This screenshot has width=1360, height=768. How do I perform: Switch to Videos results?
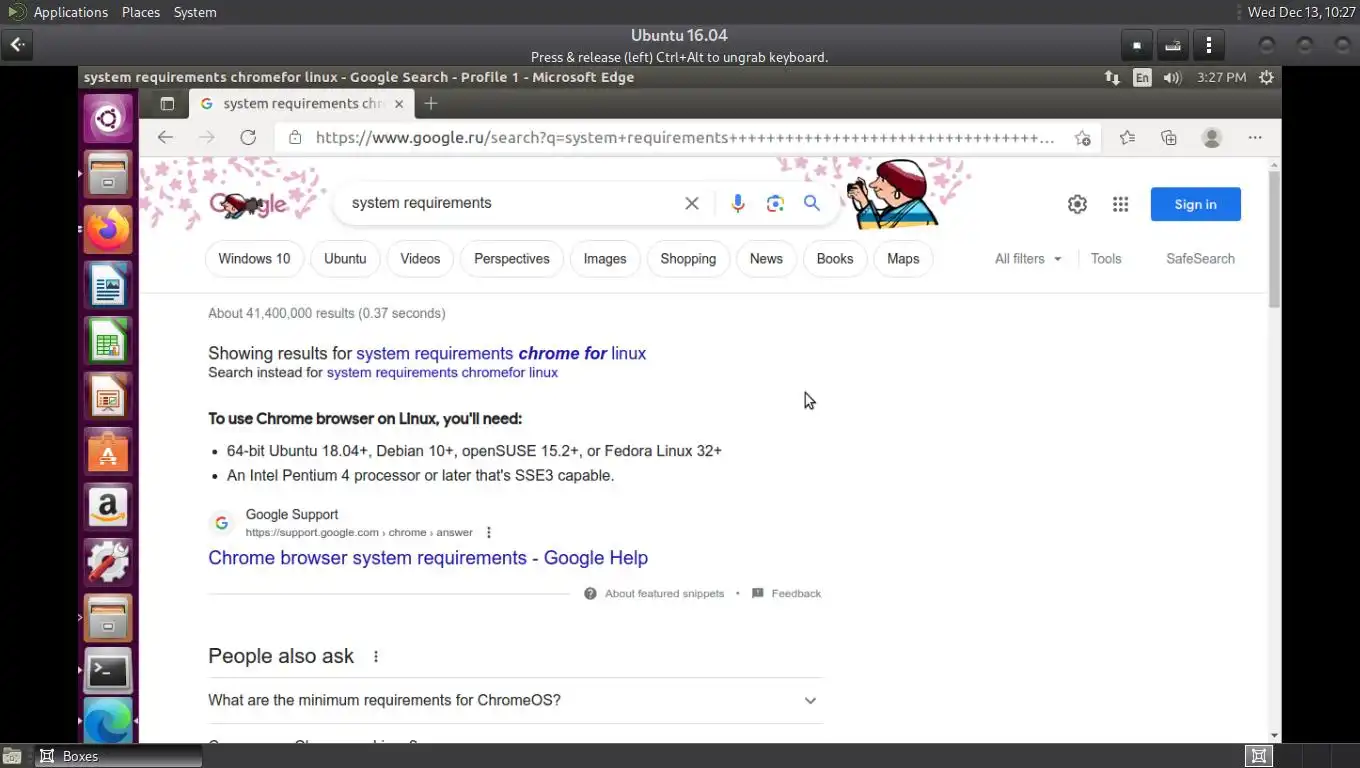tap(420, 259)
